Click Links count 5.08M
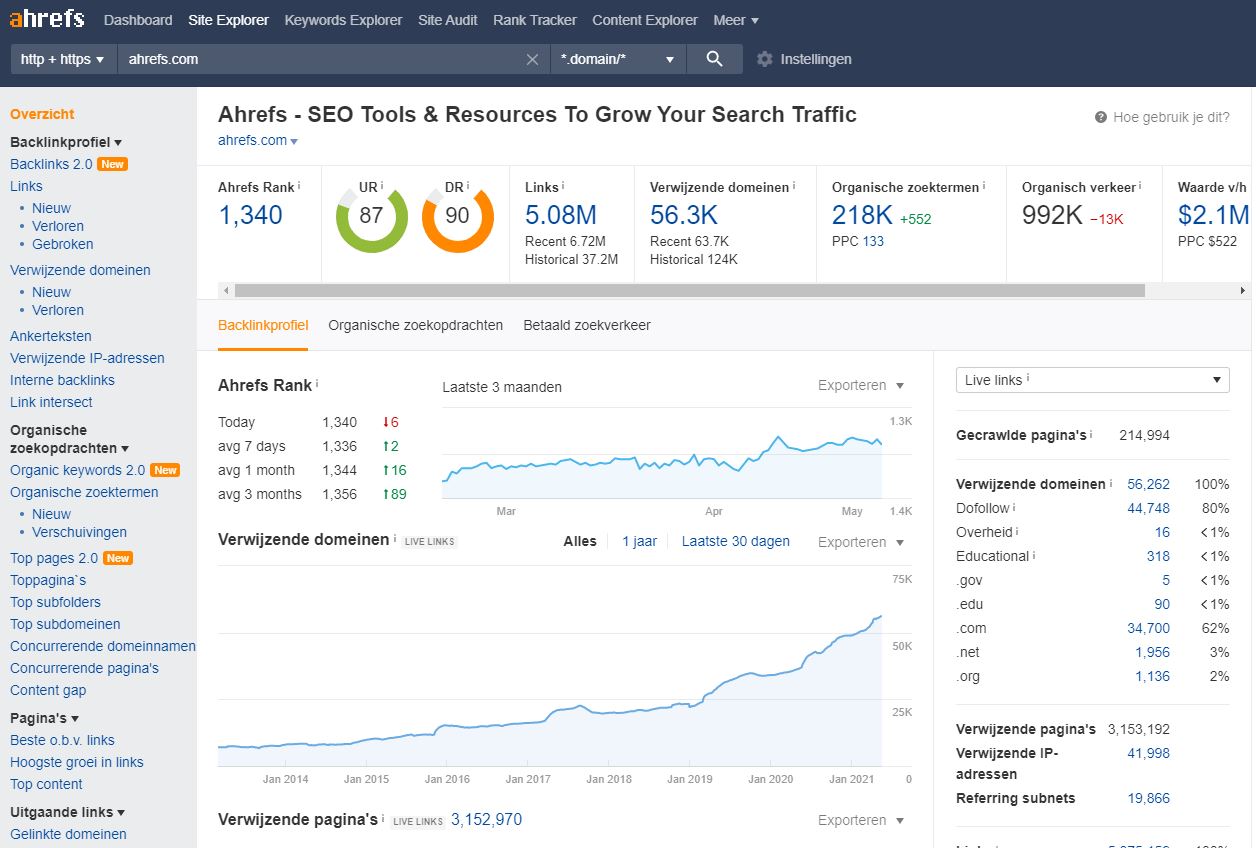The height and width of the screenshot is (848, 1256). (x=561, y=215)
